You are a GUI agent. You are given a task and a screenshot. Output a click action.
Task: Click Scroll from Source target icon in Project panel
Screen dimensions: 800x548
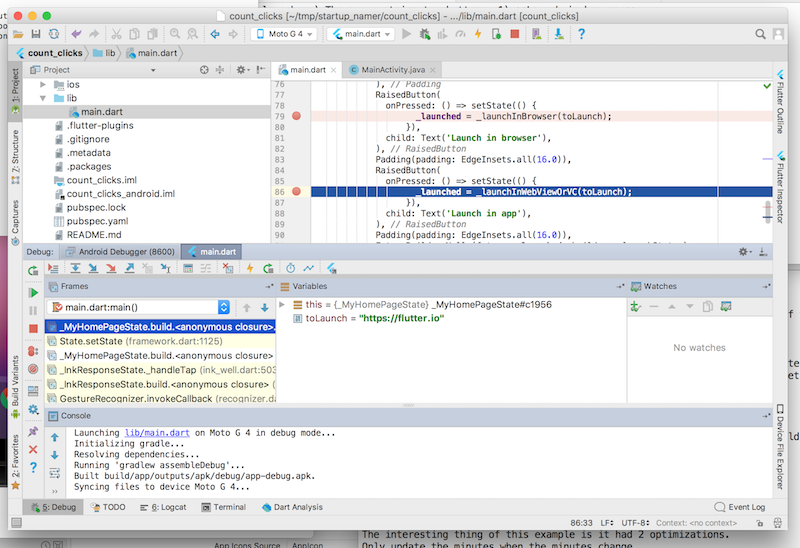[x=204, y=70]
